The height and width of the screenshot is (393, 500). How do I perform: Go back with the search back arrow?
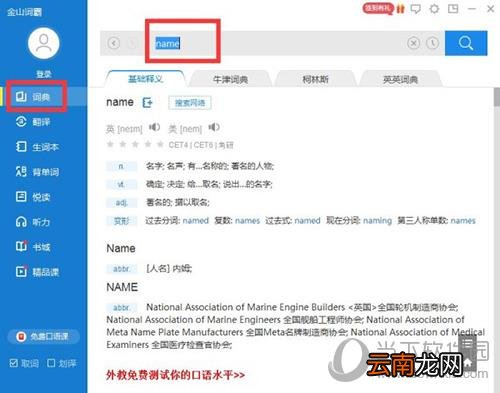pos(114,43)
